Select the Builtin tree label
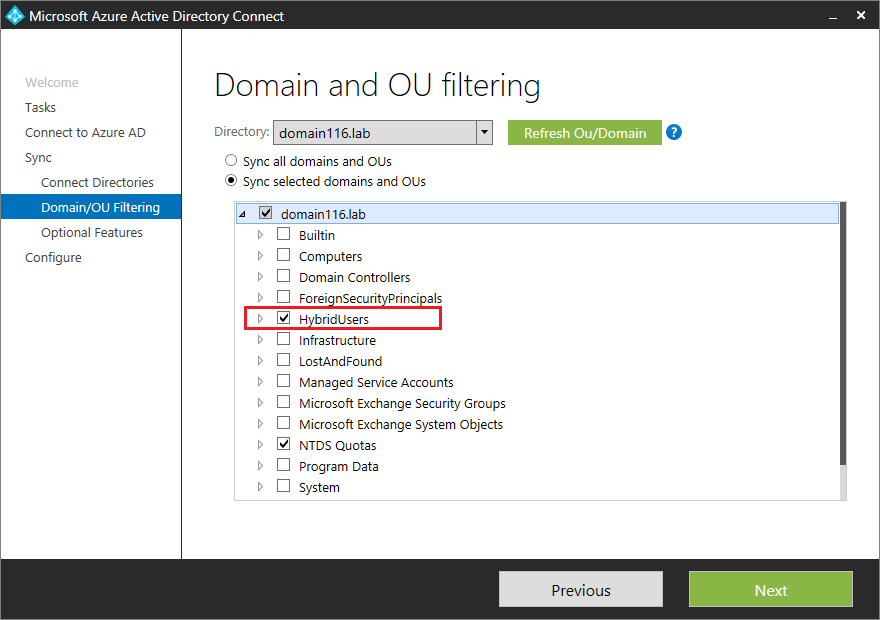 [x=317, y=235]
